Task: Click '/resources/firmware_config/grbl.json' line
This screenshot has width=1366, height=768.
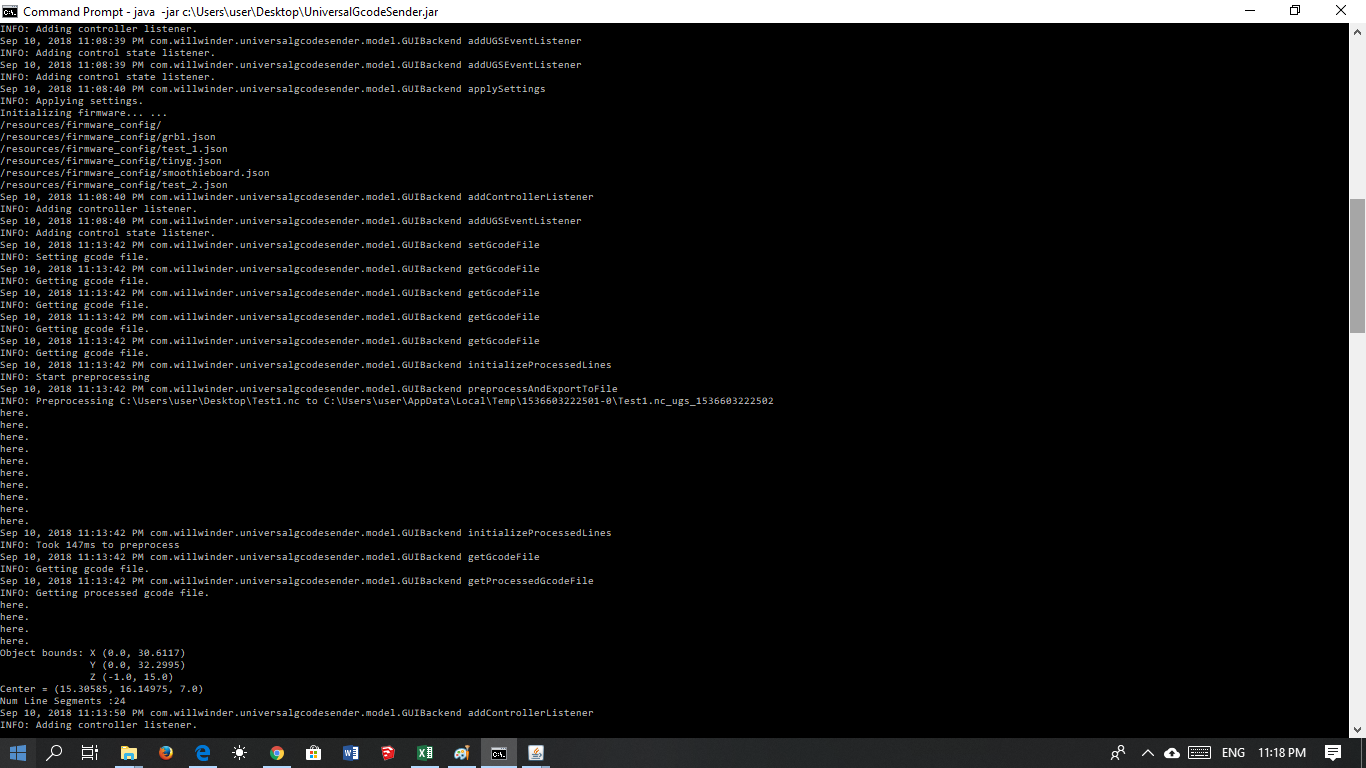Action: pos(108,137)
